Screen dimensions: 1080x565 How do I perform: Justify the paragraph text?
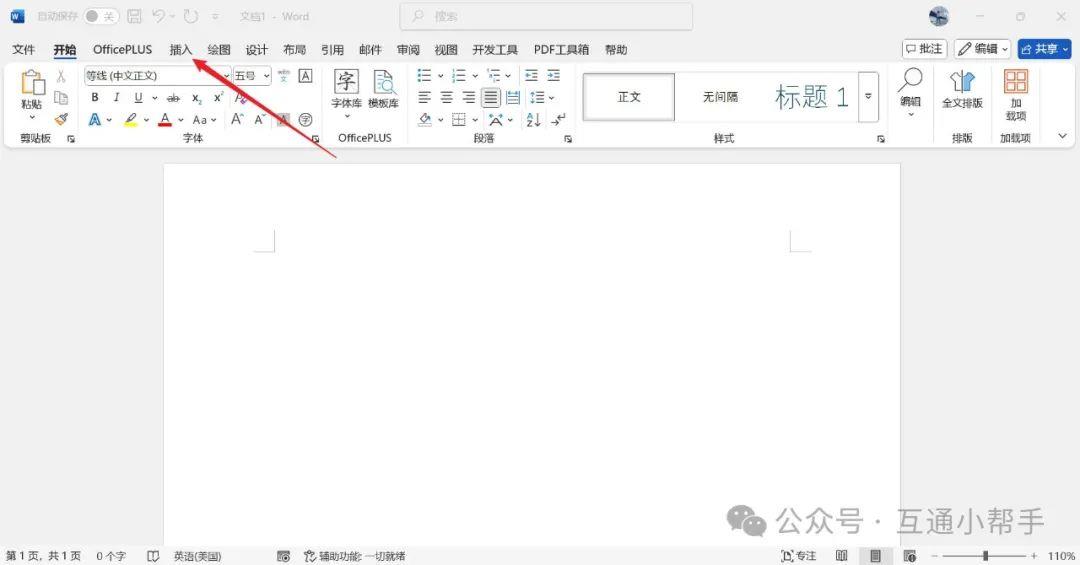point(490,98)
